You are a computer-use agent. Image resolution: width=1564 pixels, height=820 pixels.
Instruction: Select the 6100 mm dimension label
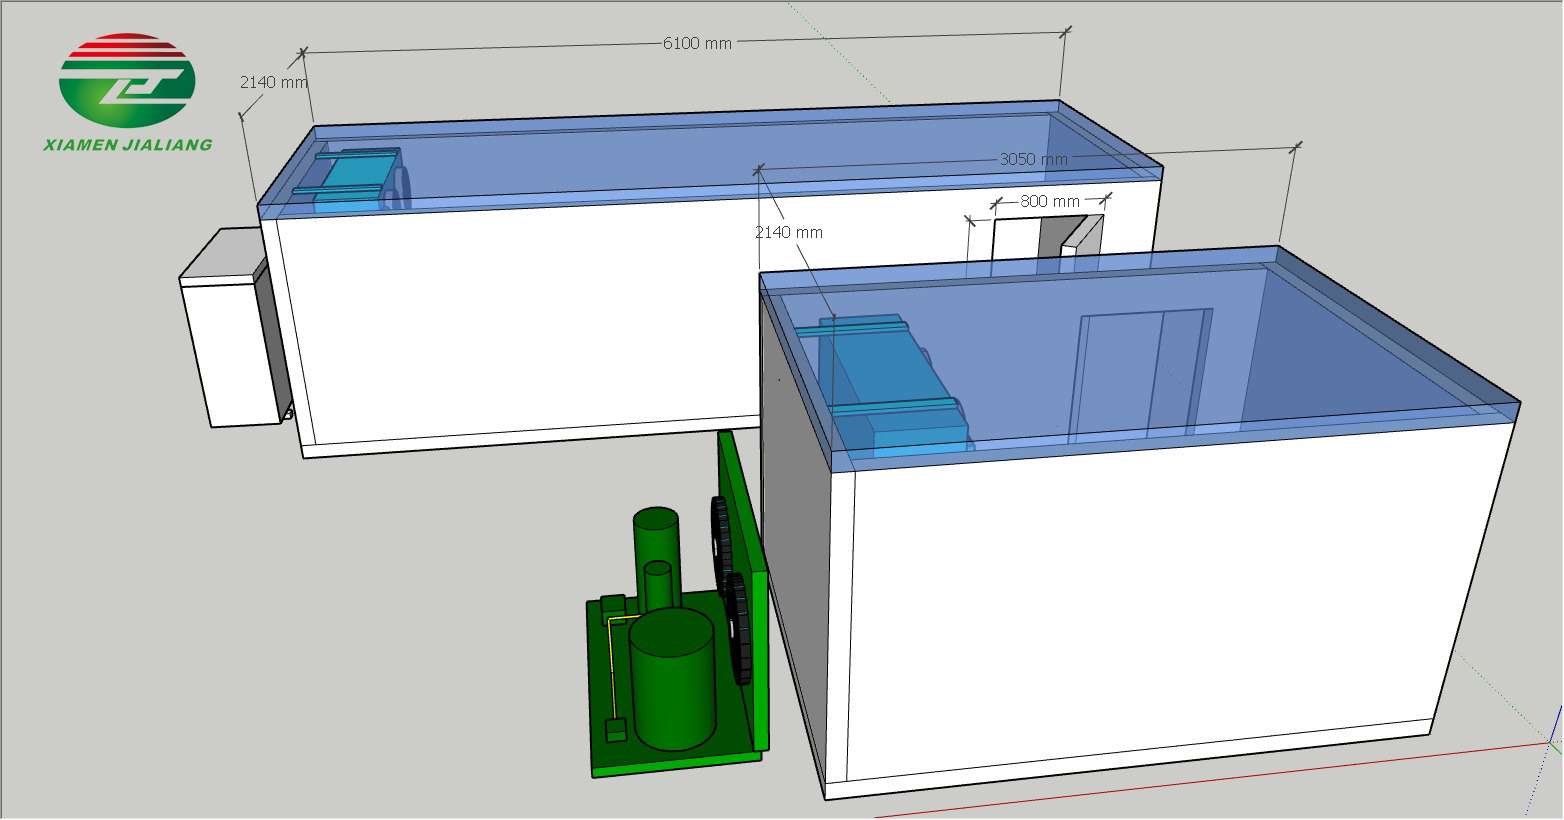click(x=697, y=43)
